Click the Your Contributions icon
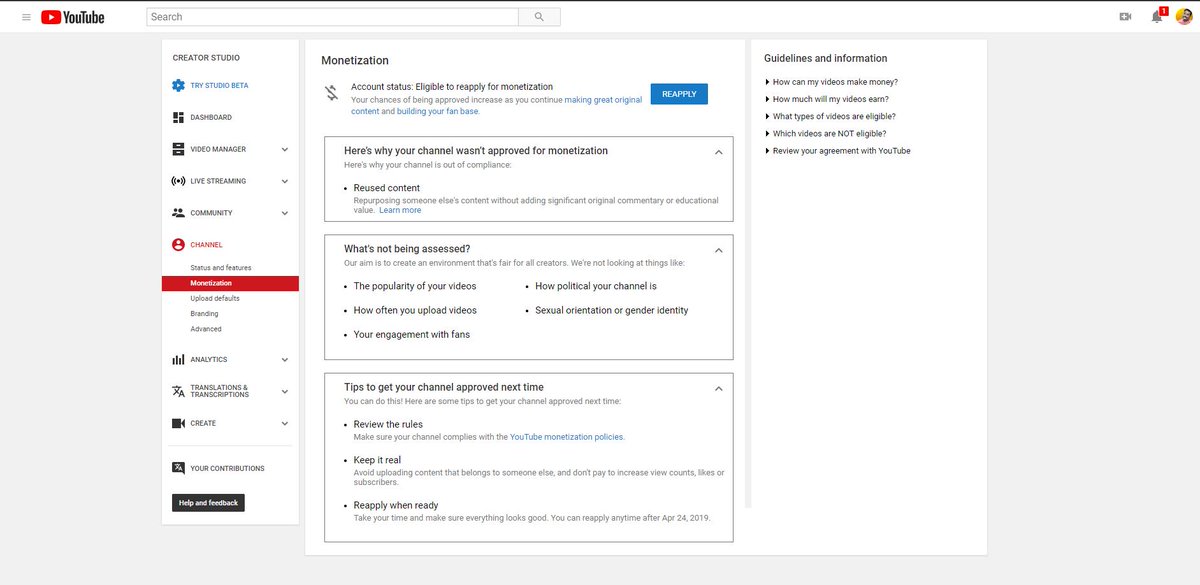 [x=178, y=468]
